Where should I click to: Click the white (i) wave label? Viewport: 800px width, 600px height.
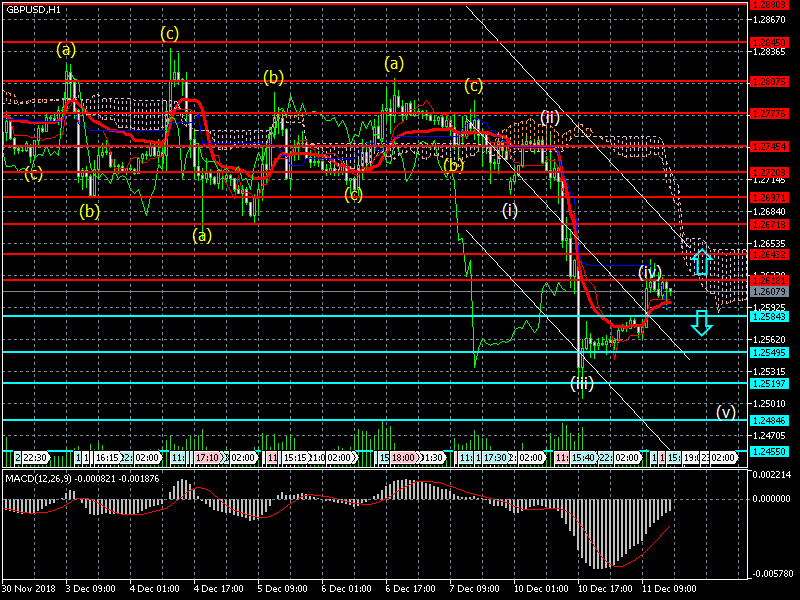pyautogui.click(x=510, y=210)
